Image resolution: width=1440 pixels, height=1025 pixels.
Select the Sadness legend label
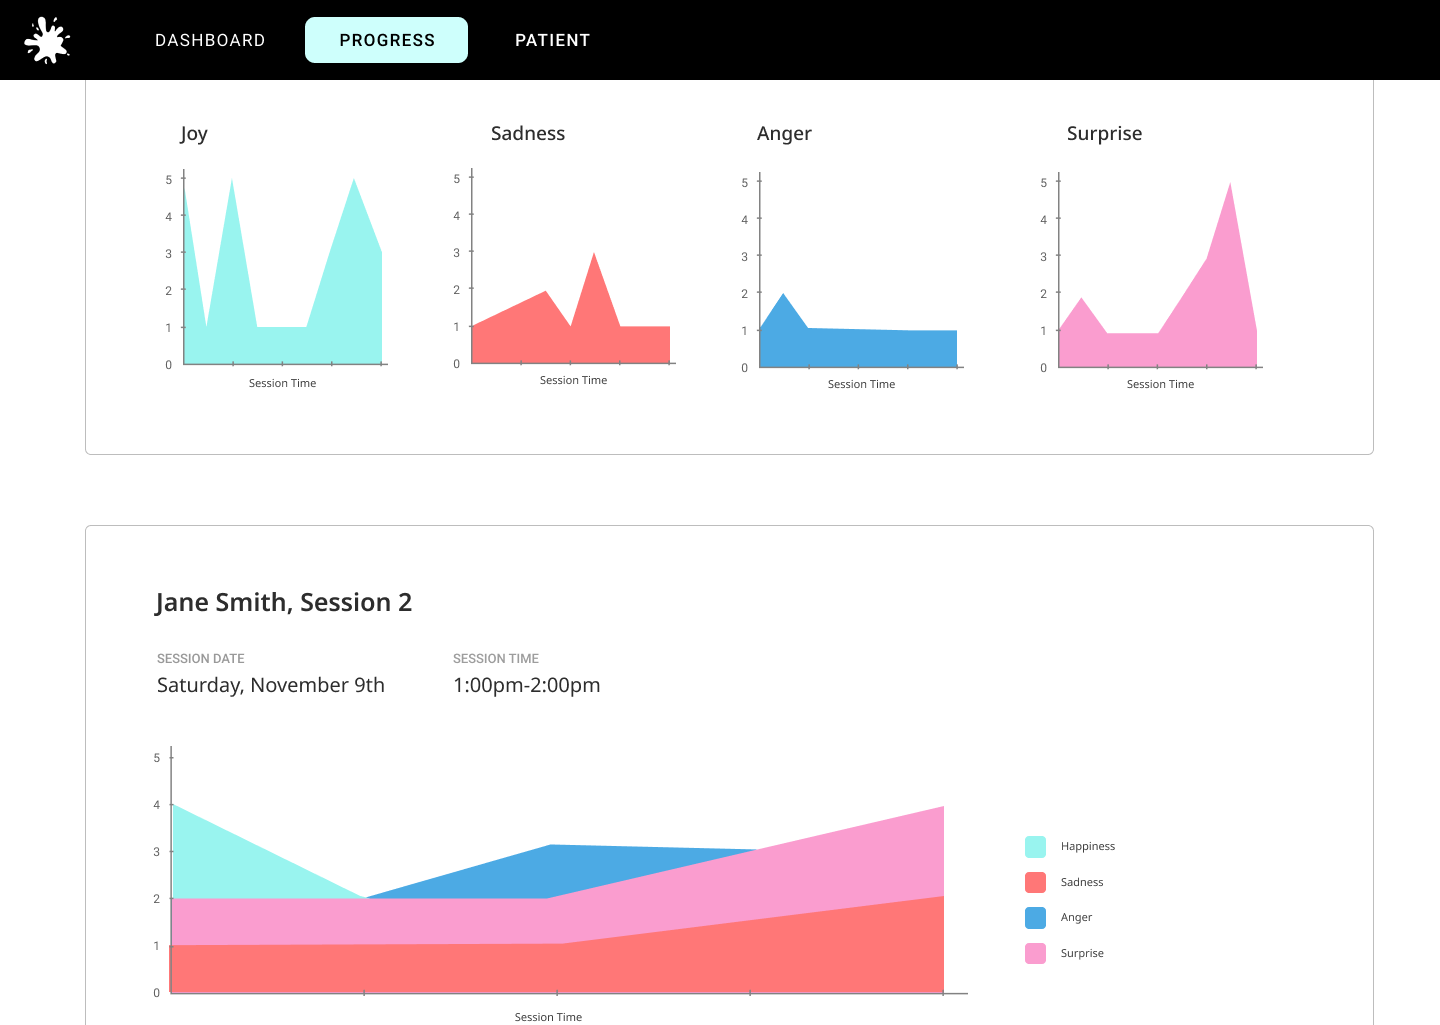tap(1082, 882)
